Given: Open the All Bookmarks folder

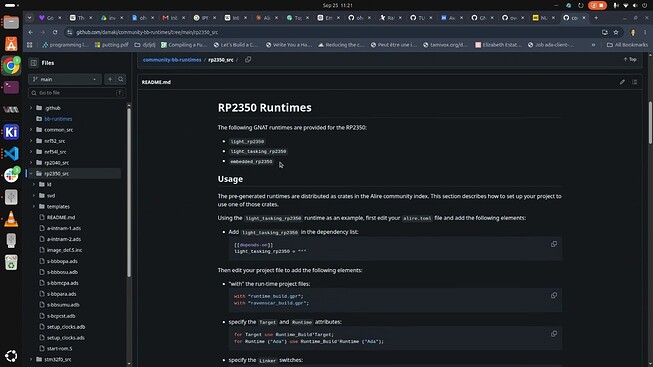Looking at the screenshot, I should pos(627,45).
